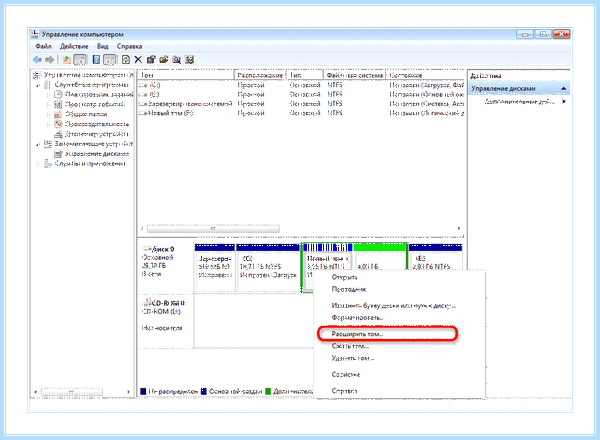Image resolution: width=600 pixels, height=440 pixels.
Task: Open the Действие menu
Action: (x=74, y=46)
